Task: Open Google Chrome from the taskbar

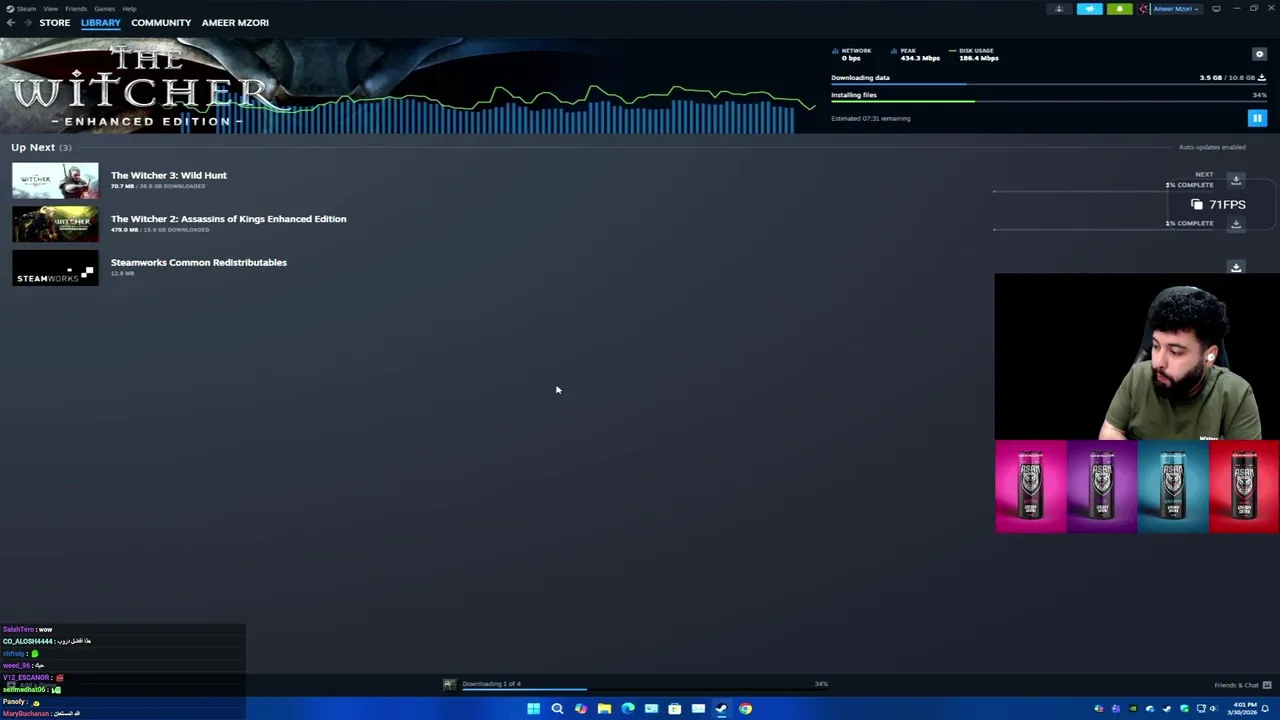Action: pyautogui.click(x=745, y=709)
